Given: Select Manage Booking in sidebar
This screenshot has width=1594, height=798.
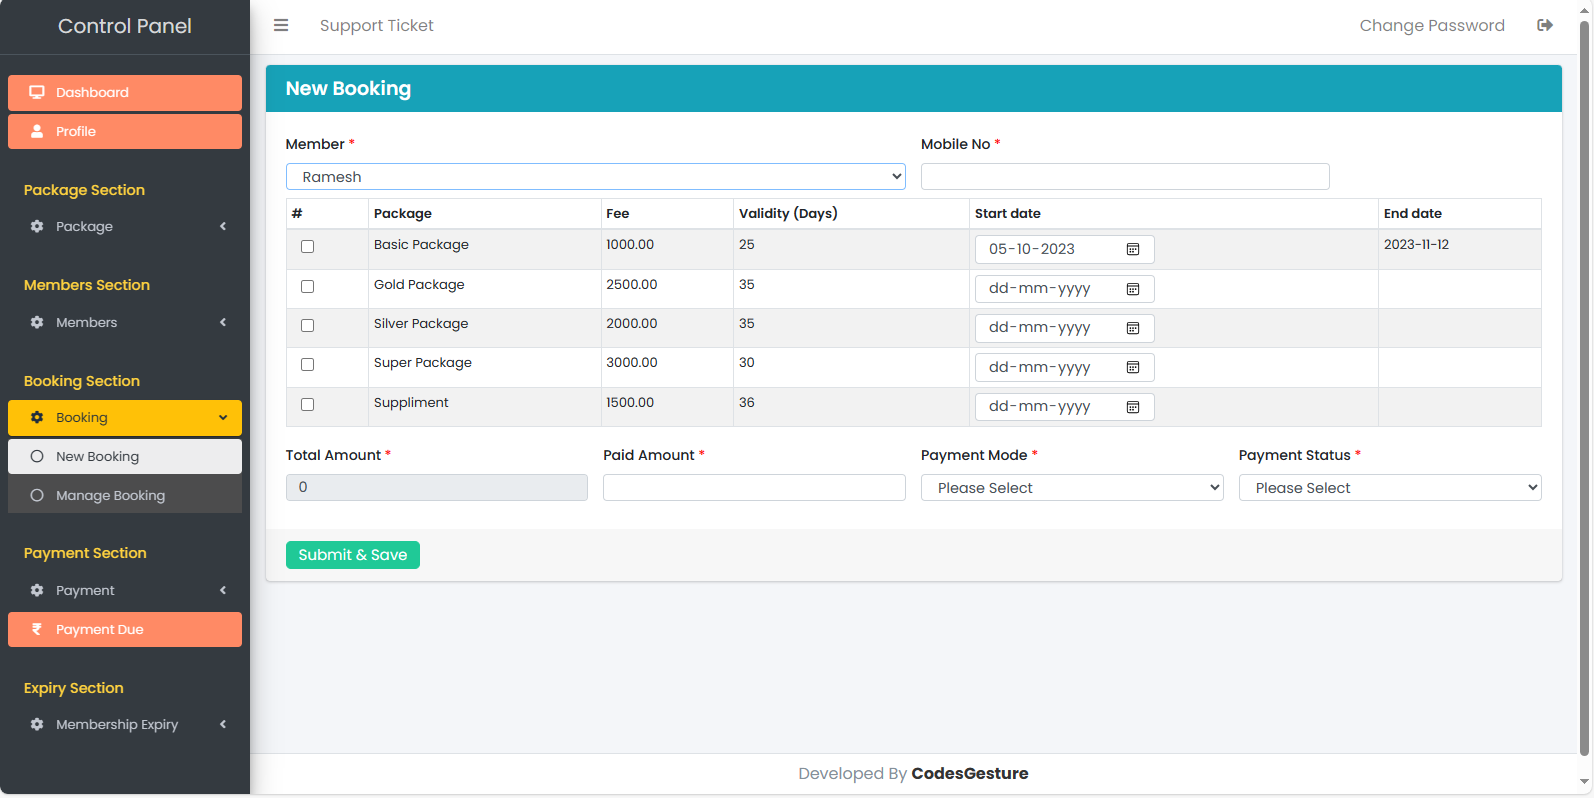Looking at the screenshot, I should 125,495.
